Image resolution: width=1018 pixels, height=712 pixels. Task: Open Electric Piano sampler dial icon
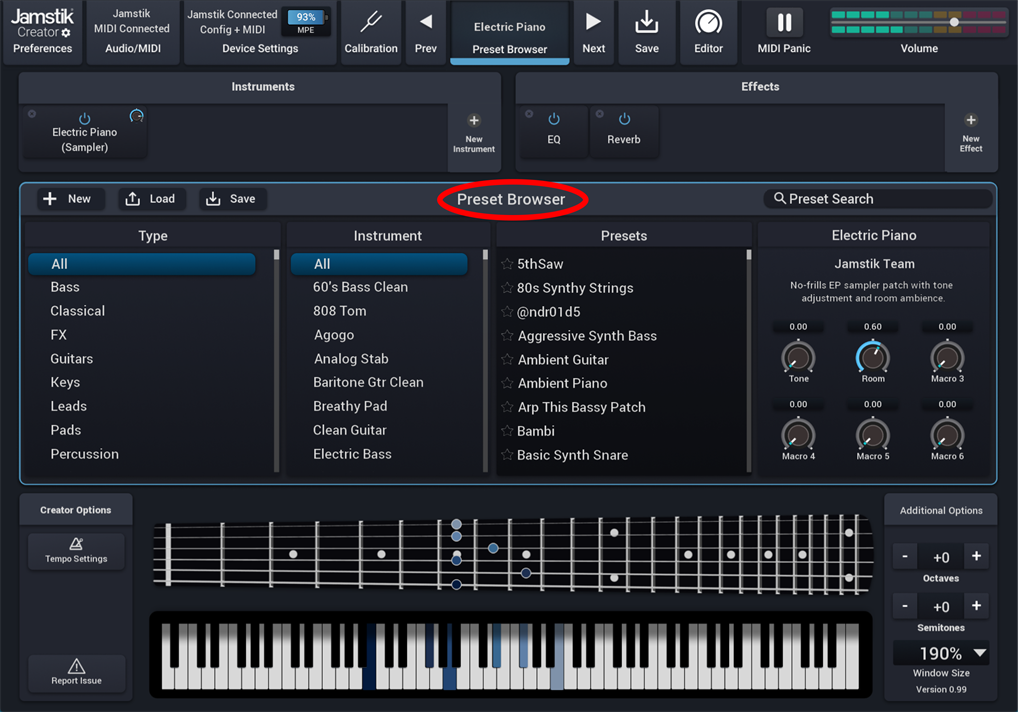(x=136, y=116)
